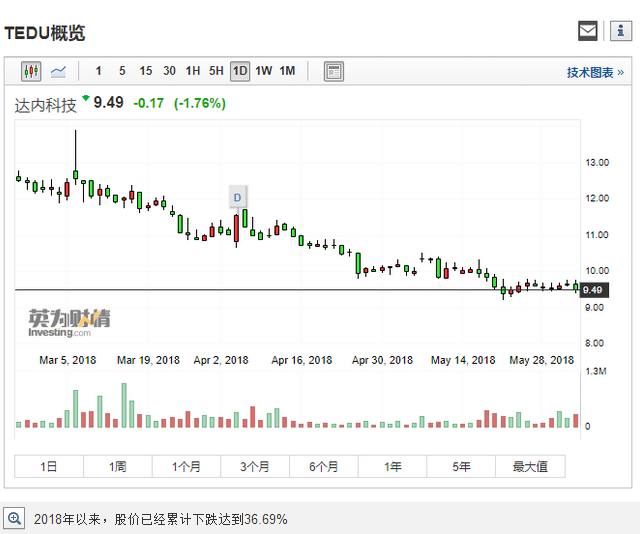The image size is (640, 534).
Task: Select the 1 minute interval
Action: [98, 71]
